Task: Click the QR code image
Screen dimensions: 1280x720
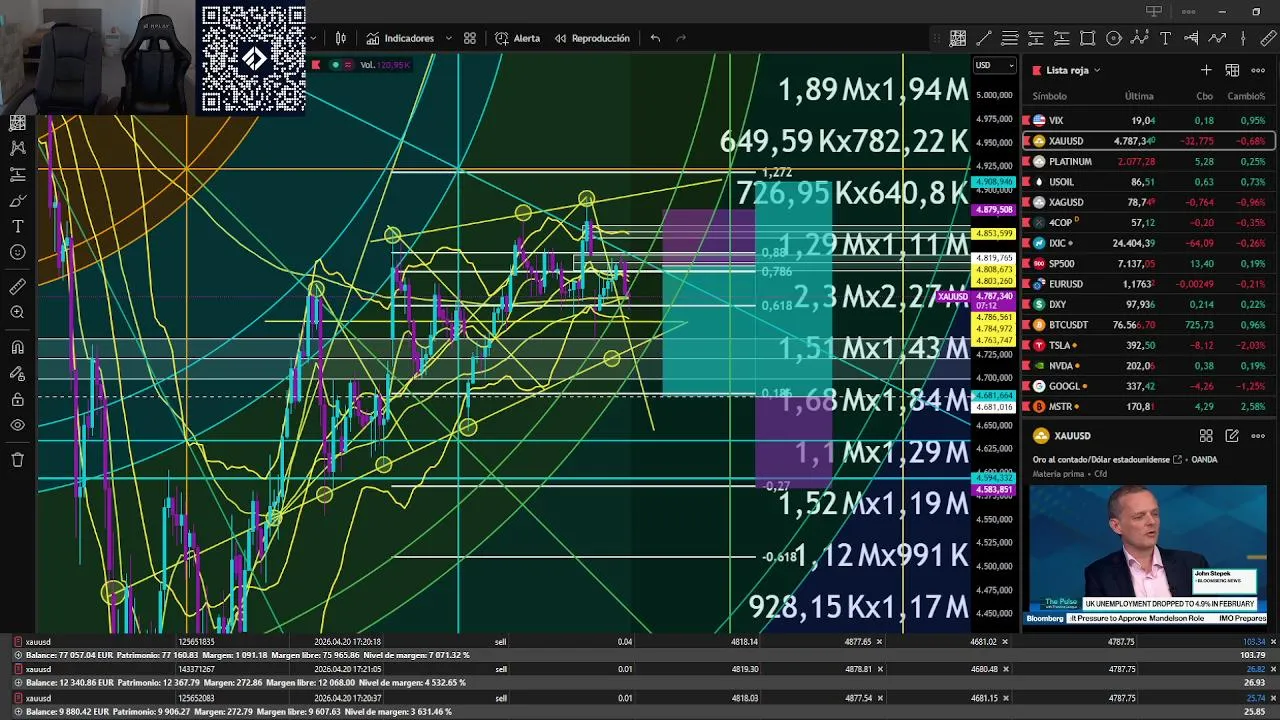Action: point(254,58)
